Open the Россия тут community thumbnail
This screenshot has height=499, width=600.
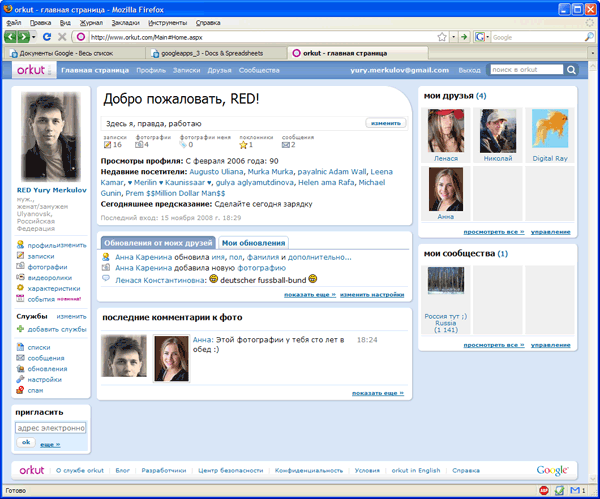click(x=446, y=280)
